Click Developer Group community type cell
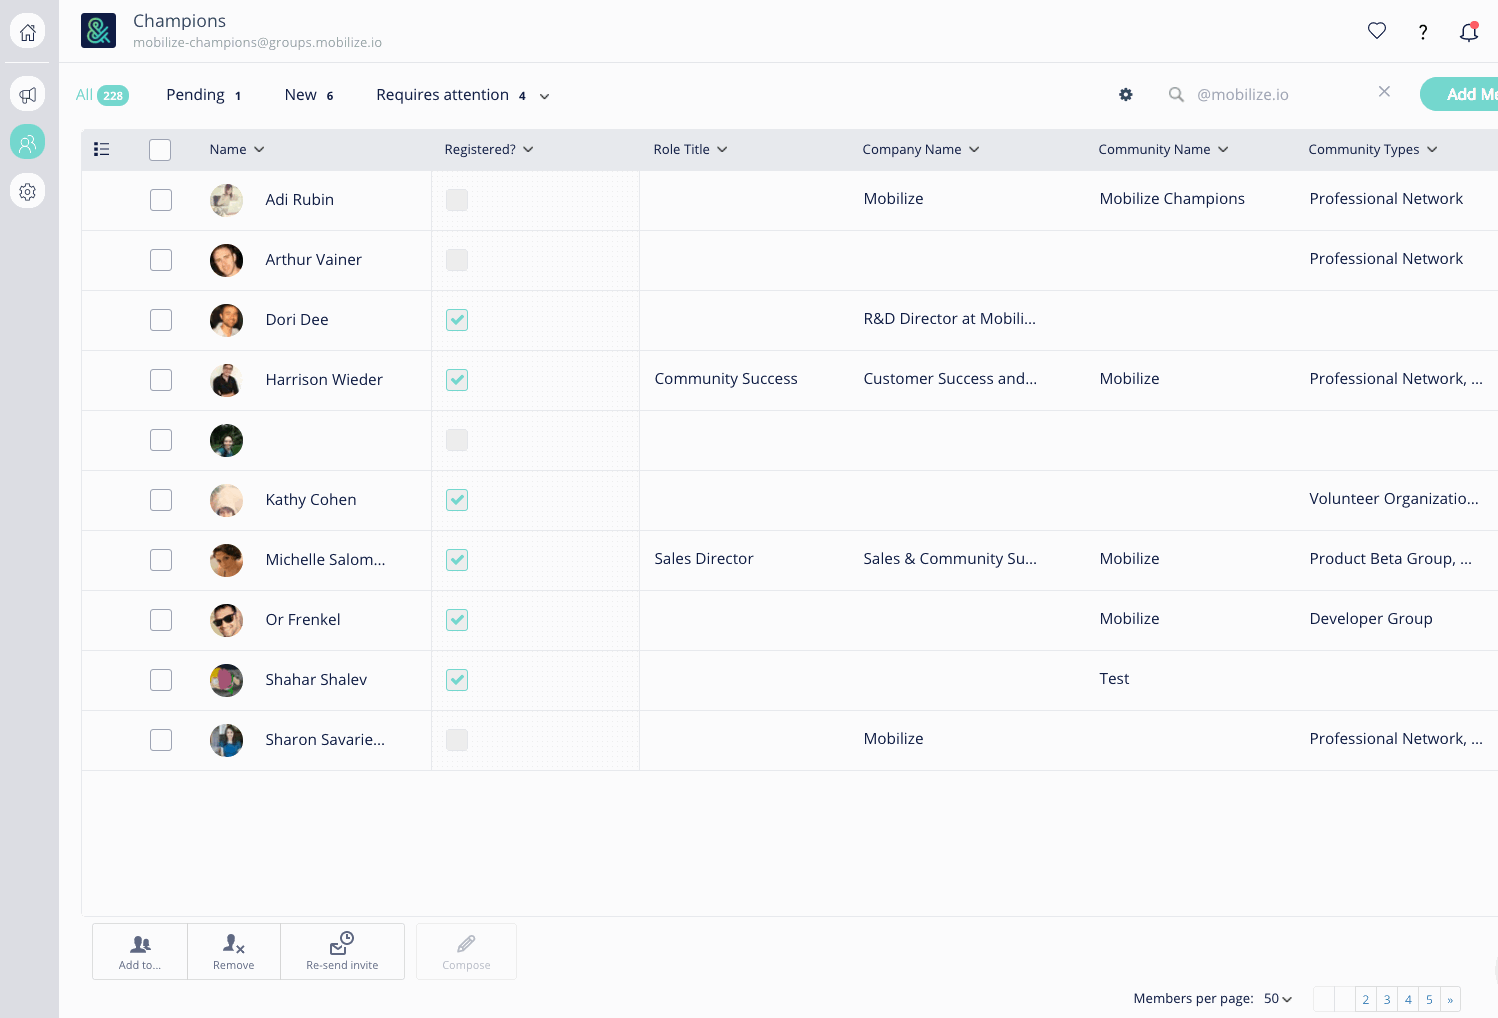1498x1018 pixels. 1371,619
